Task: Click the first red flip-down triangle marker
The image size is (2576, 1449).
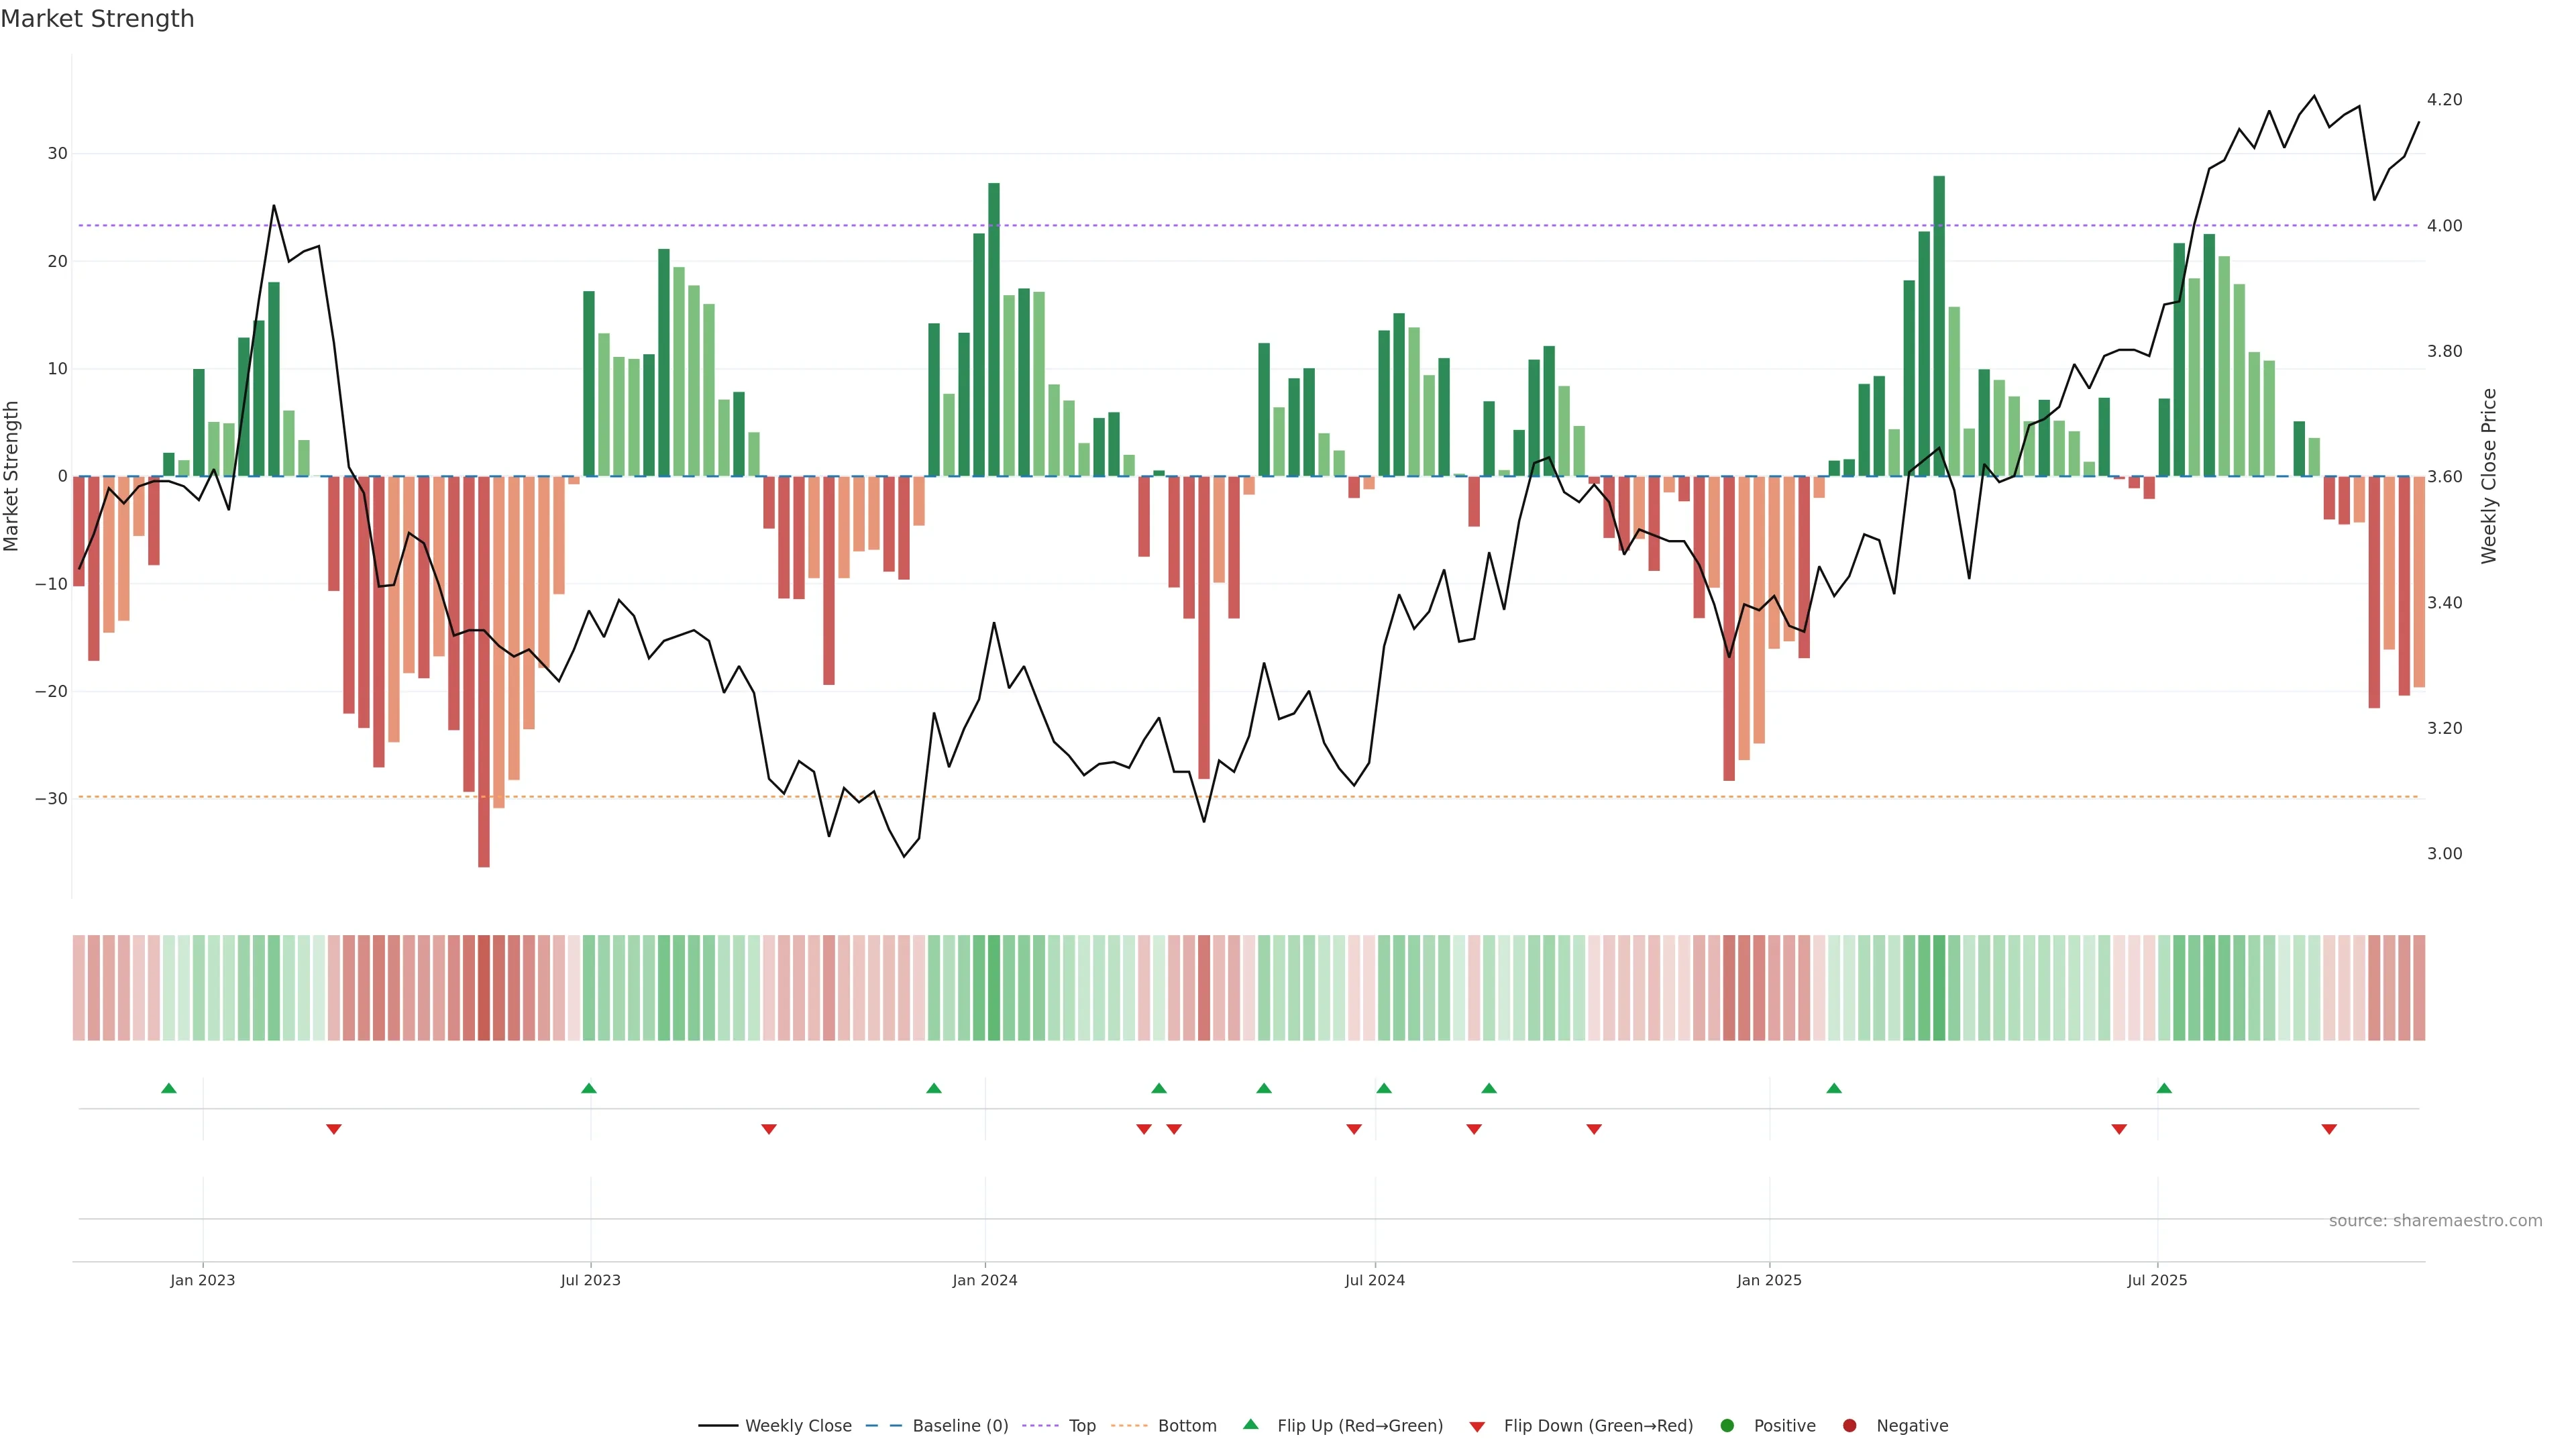Action: point(334,1129)
